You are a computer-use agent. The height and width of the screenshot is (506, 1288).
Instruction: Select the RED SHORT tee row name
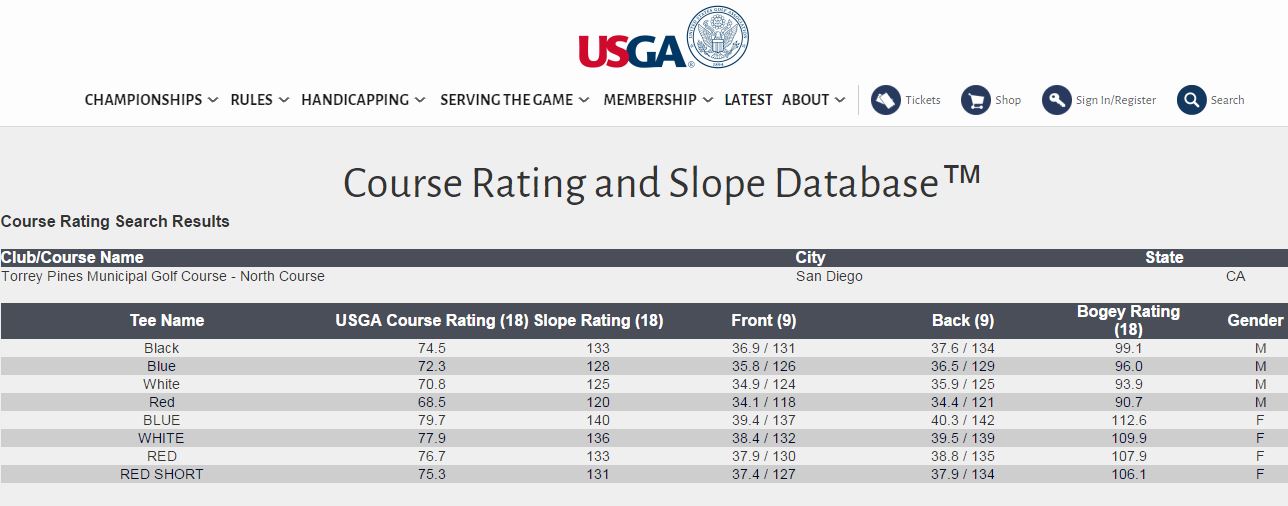click(x=161, y=474)
